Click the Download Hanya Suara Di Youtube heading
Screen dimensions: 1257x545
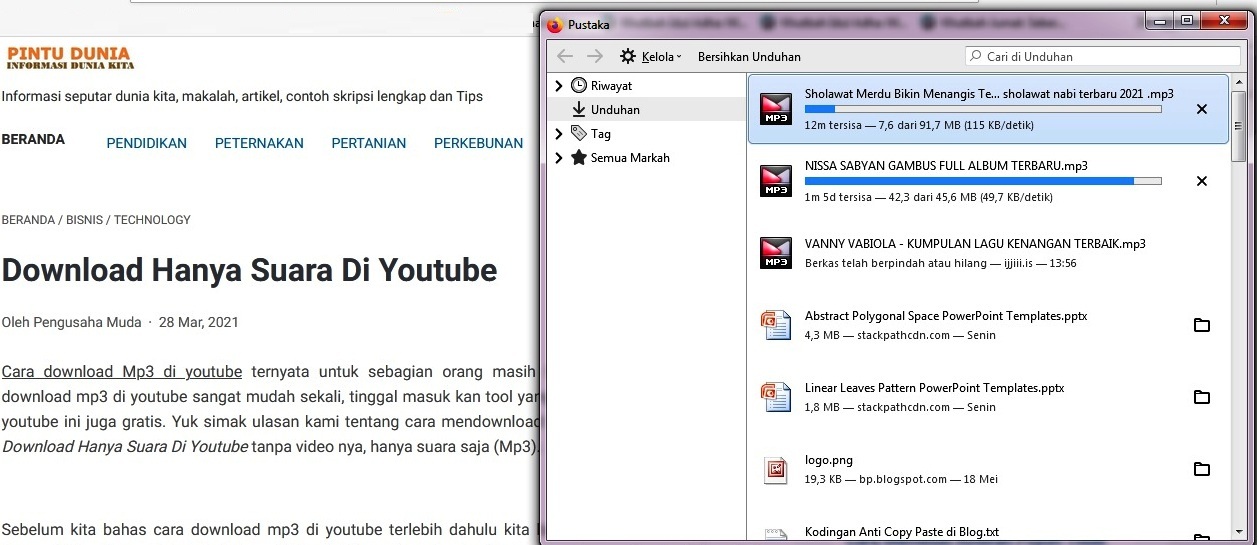[249, 270]
